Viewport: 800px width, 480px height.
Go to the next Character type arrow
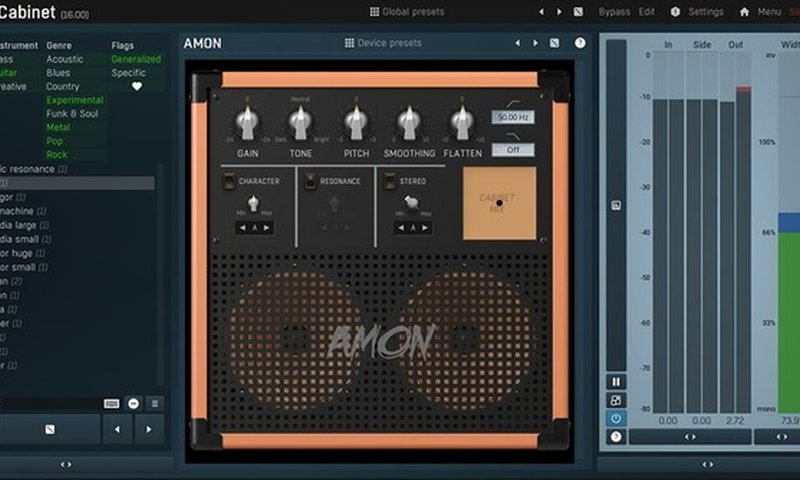pos(266,228)
